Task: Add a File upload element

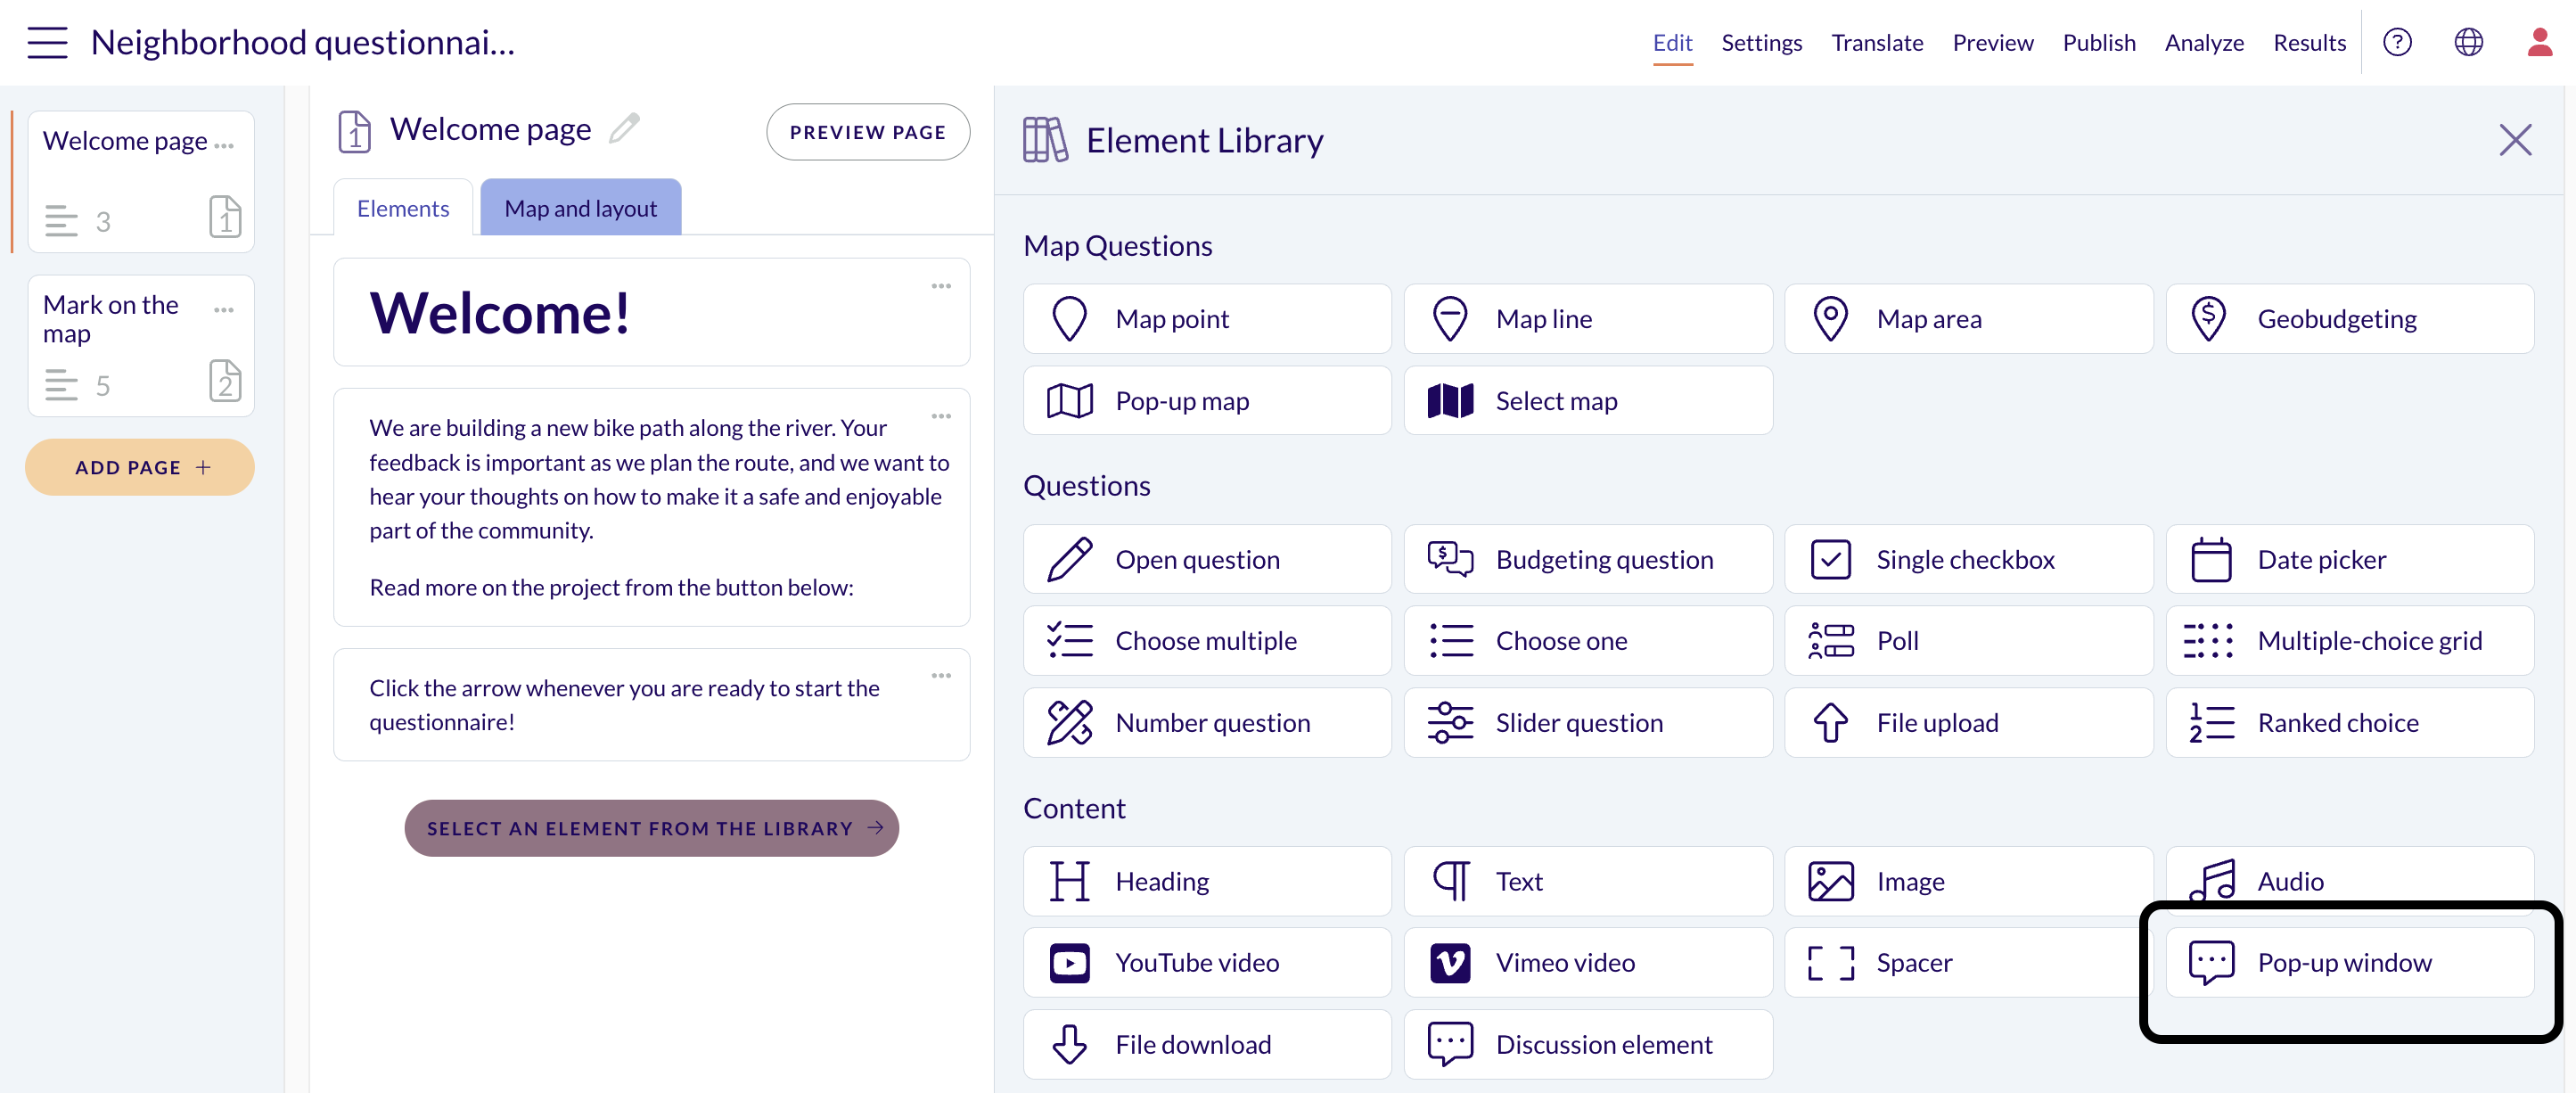Action: (x=1968, y=723)
